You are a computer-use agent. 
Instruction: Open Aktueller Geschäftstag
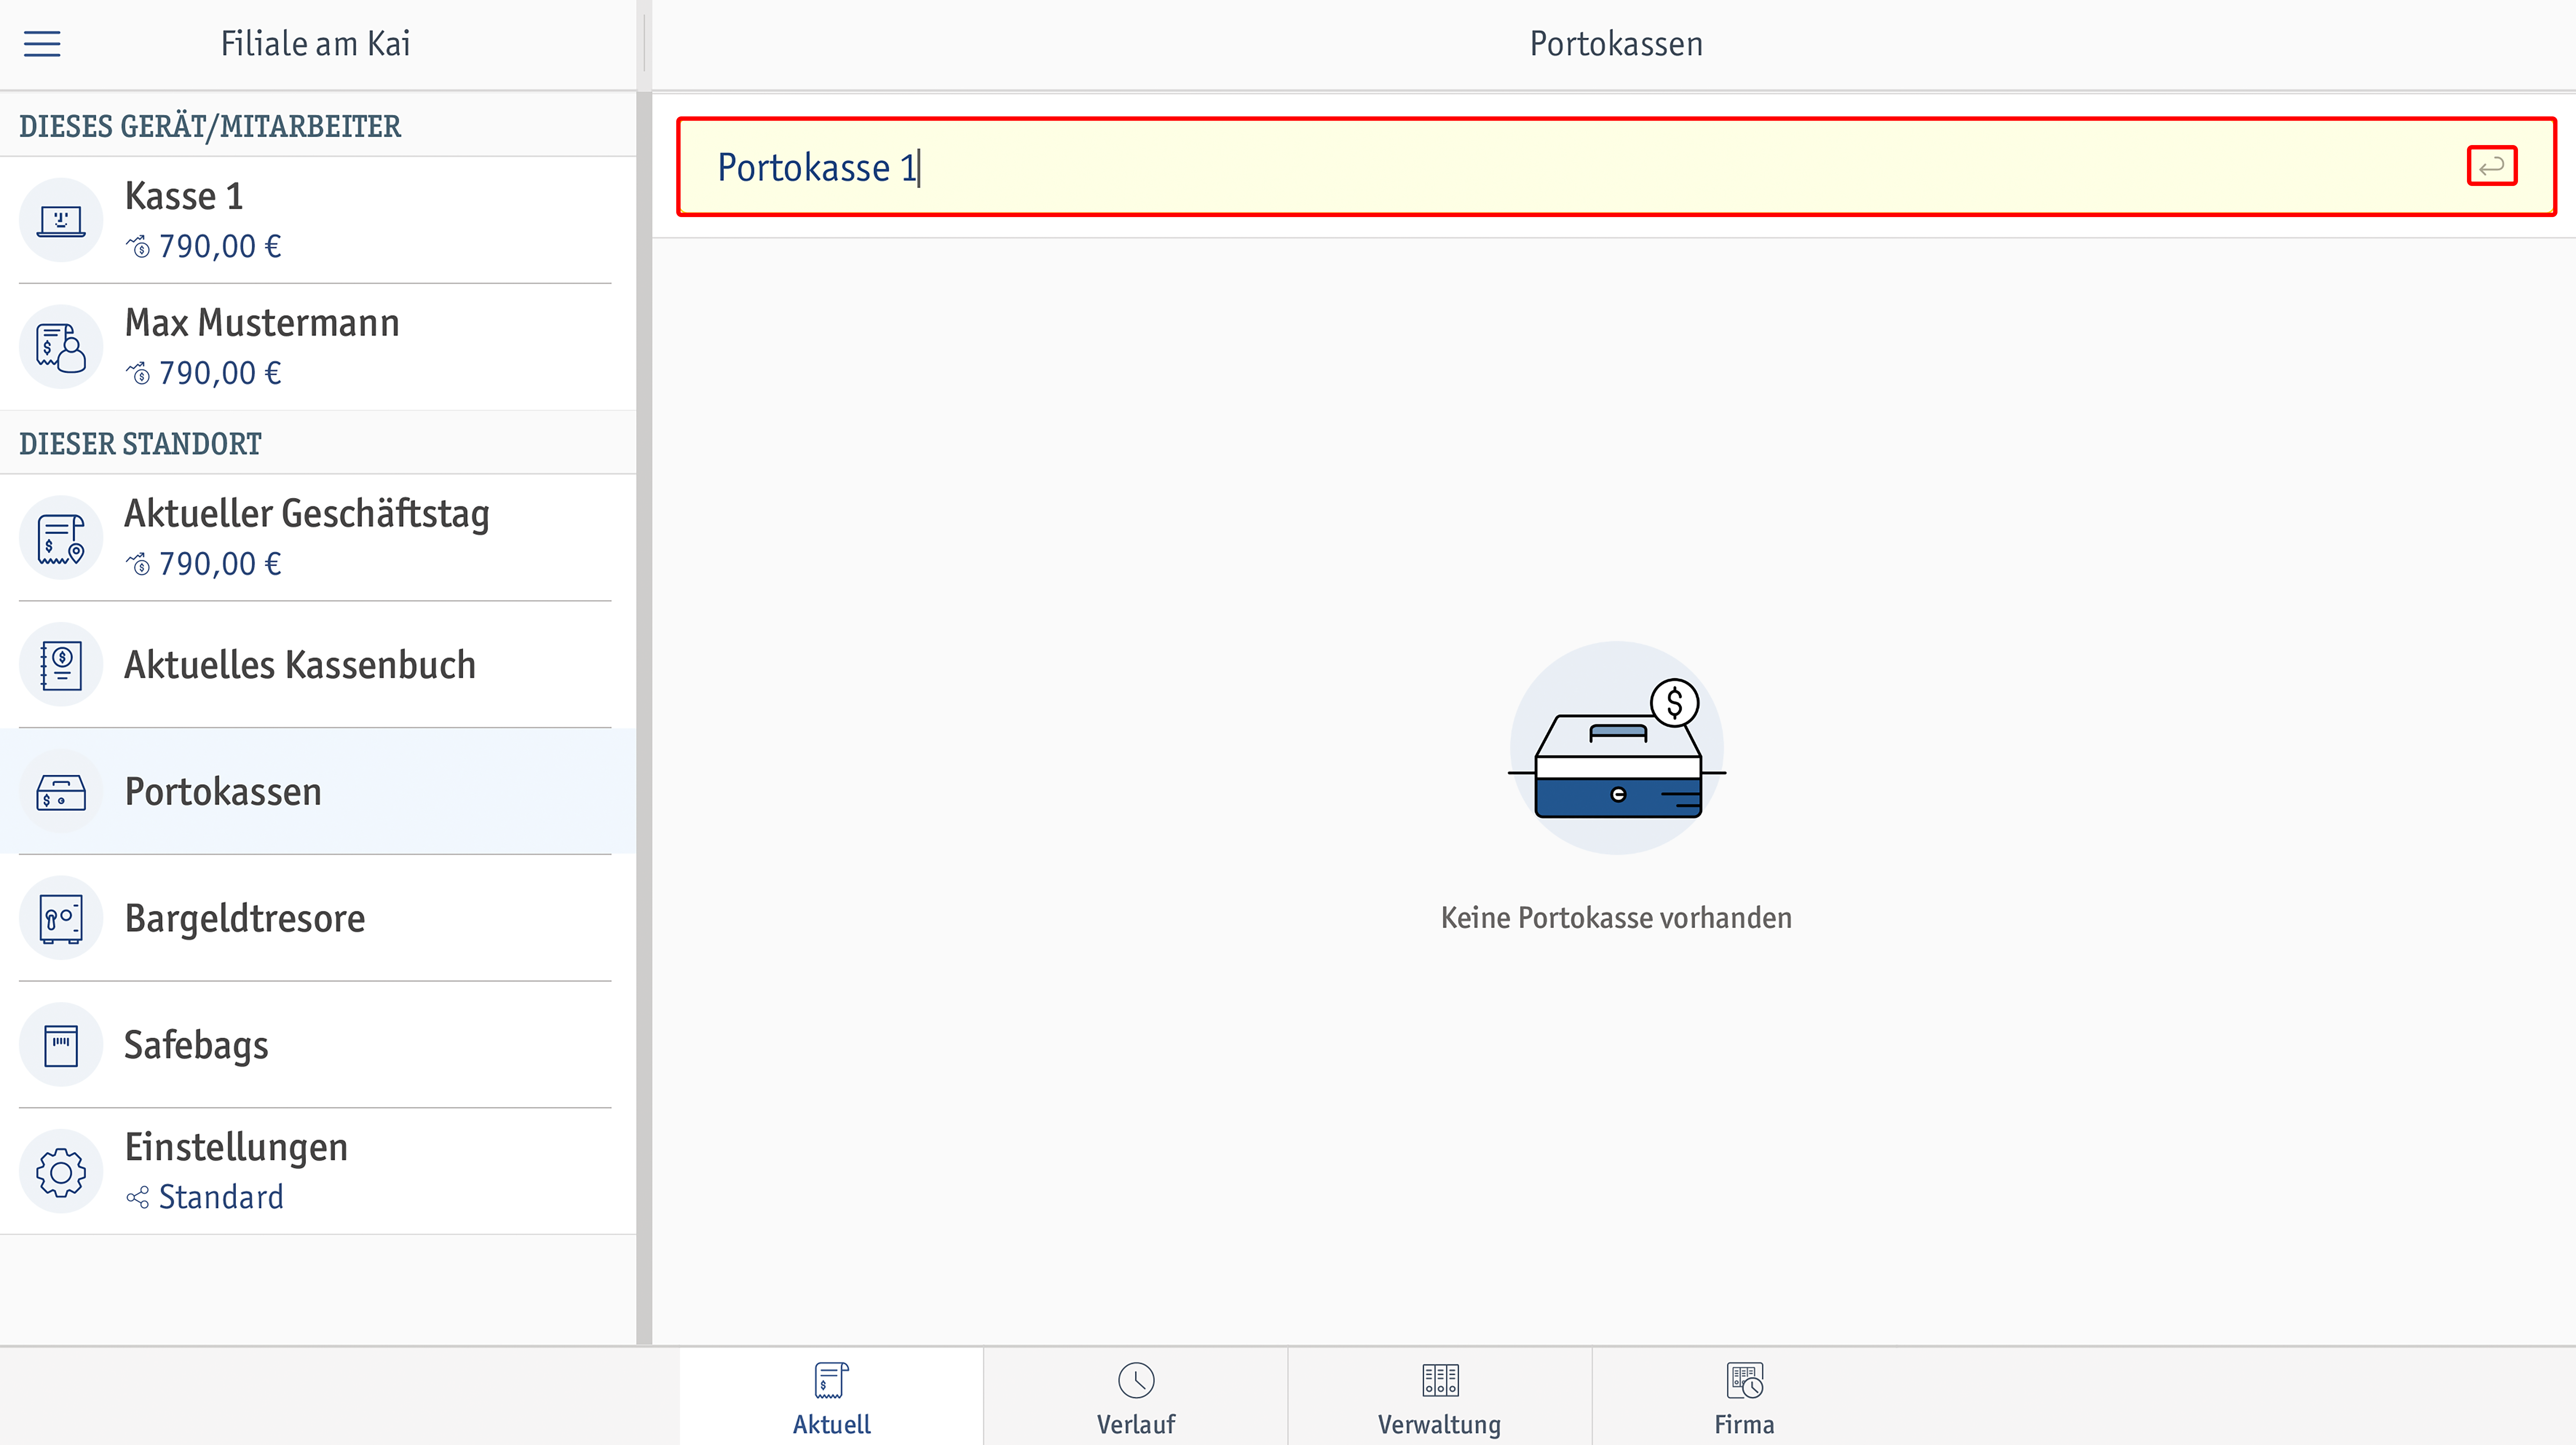click(318, 538)
